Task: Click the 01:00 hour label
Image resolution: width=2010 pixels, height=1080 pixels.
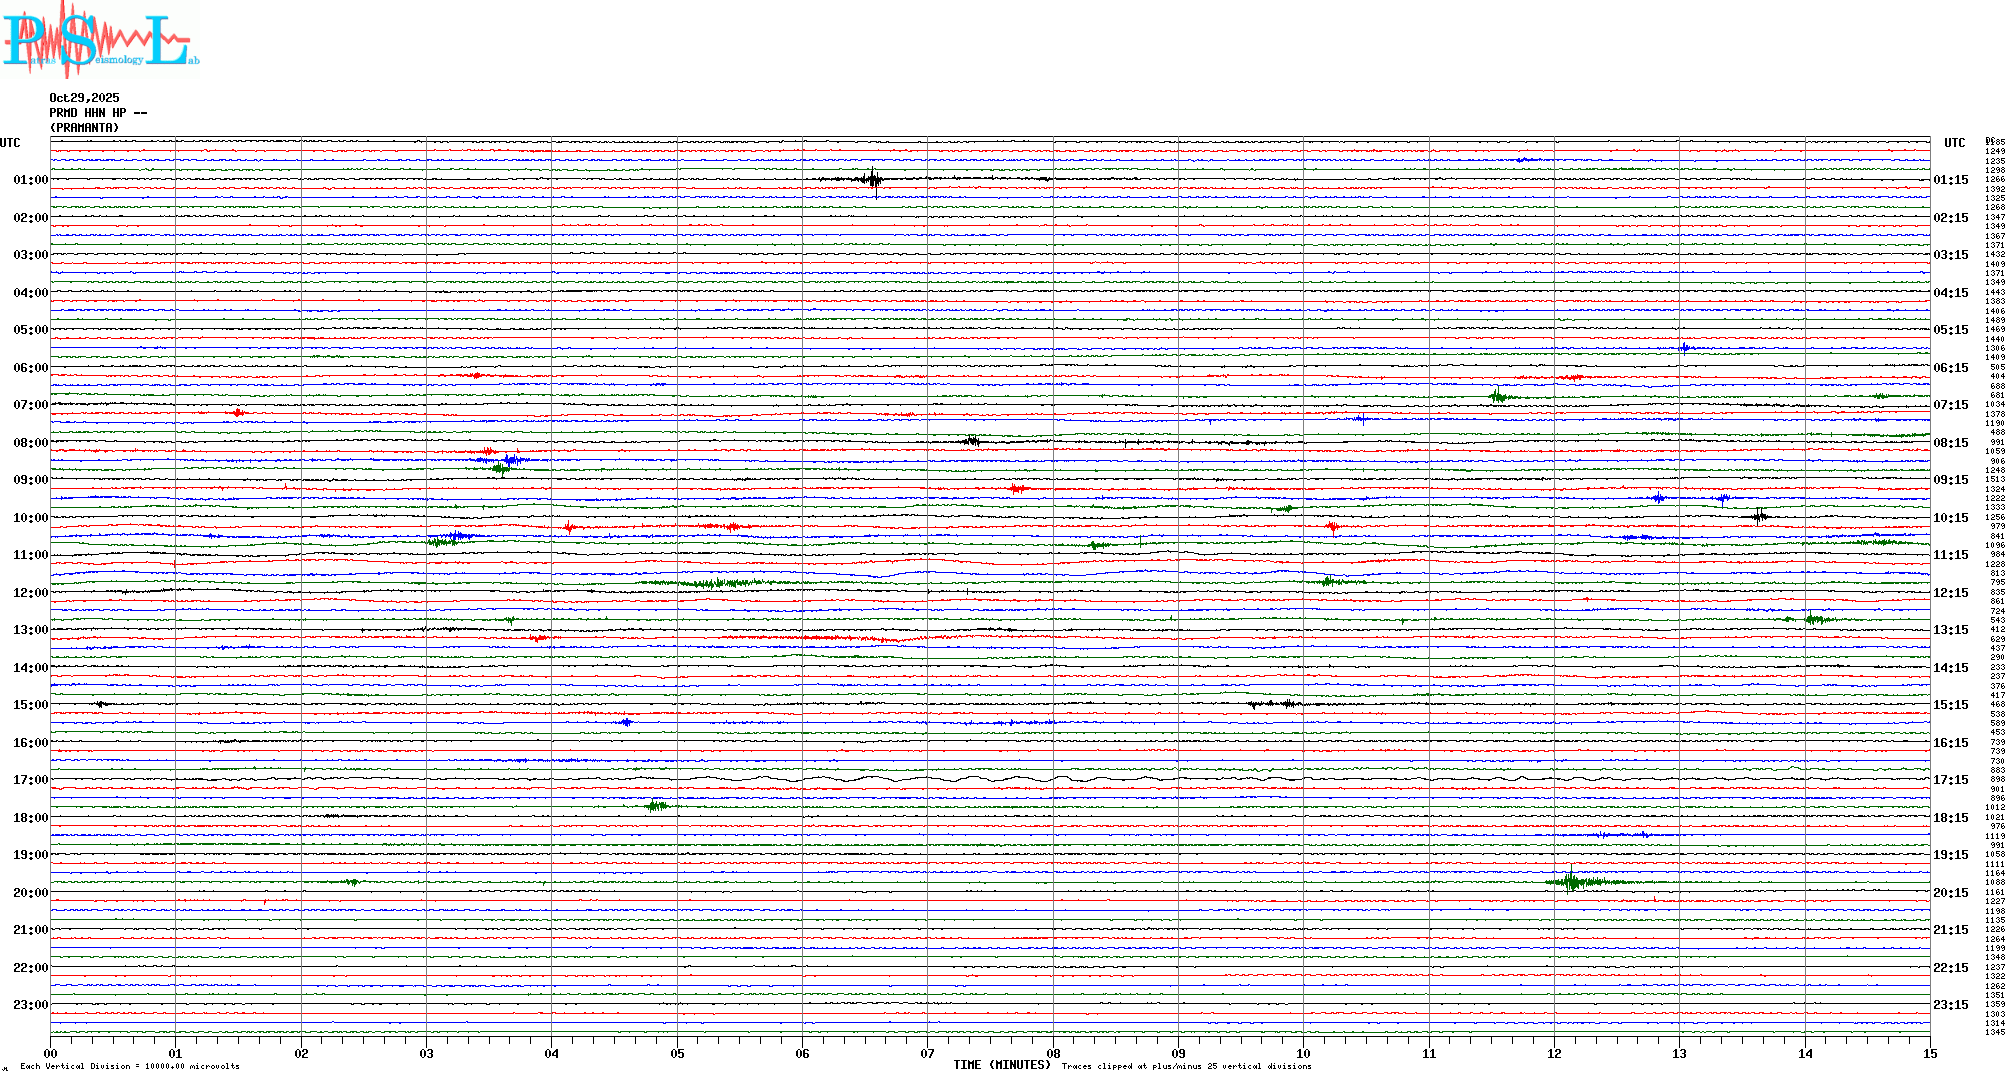Action: 30,180
